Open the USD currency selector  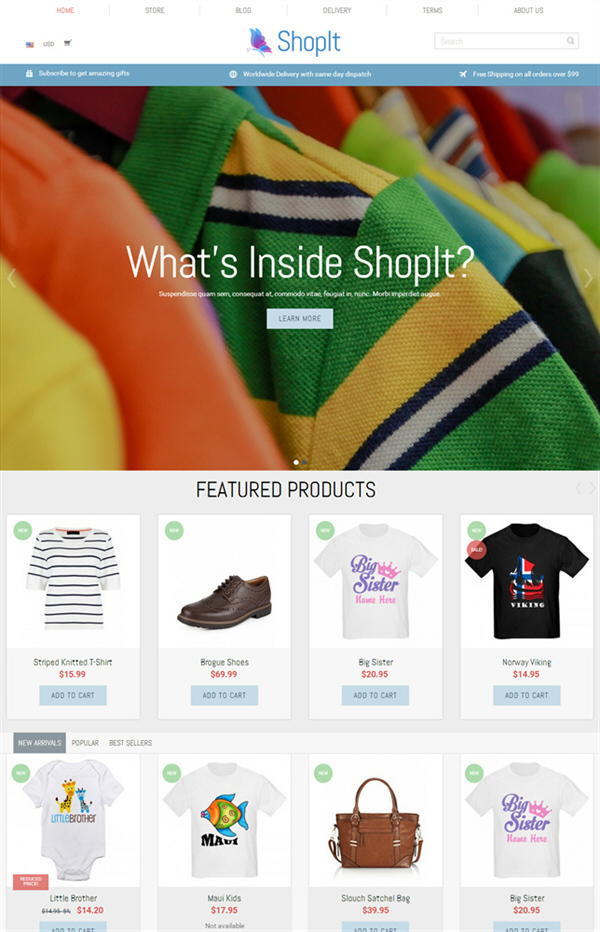(49, 44)
